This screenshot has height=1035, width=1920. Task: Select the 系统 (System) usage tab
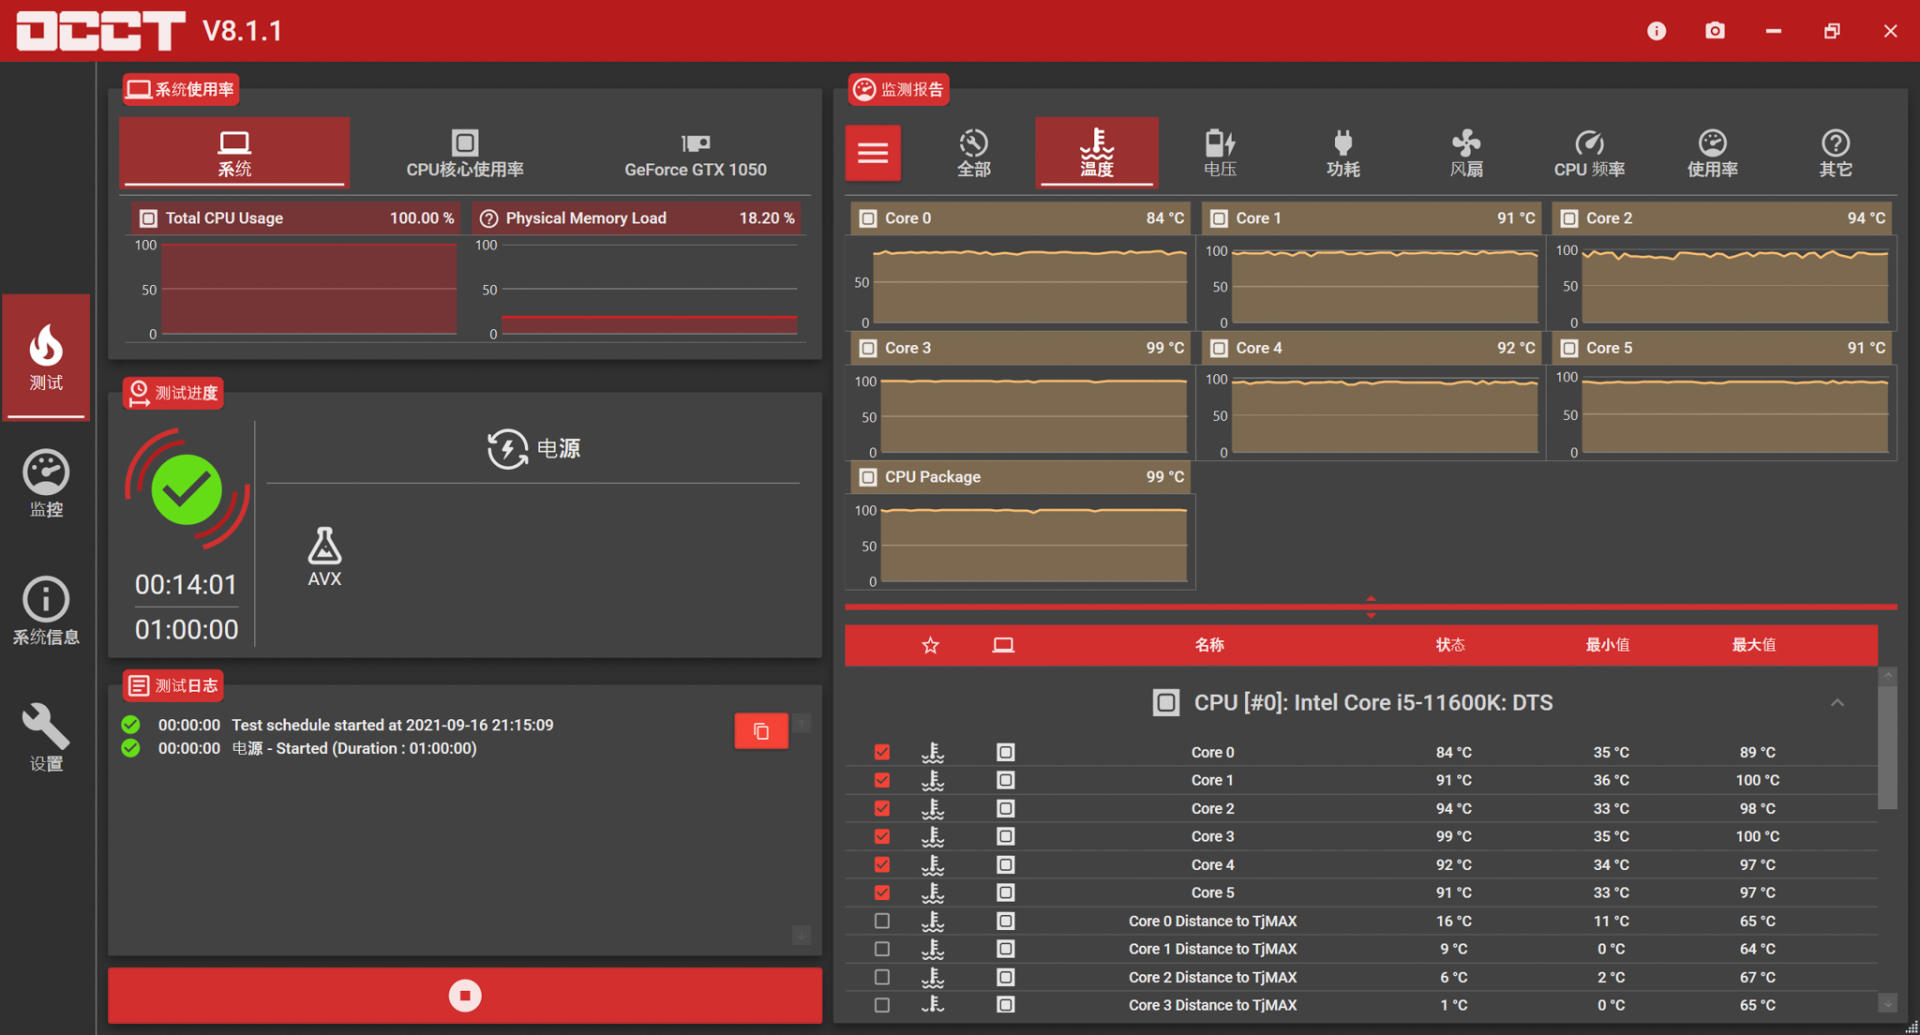point(235,153)
